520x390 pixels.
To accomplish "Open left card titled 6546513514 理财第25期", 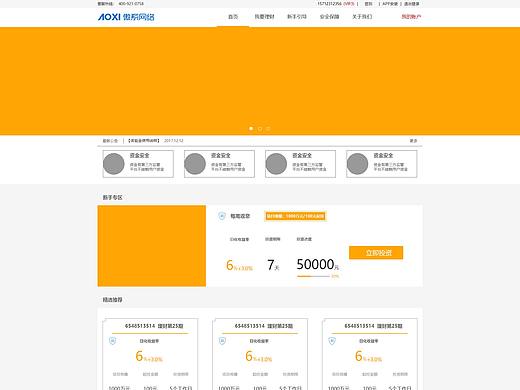I will coord(154,326).
